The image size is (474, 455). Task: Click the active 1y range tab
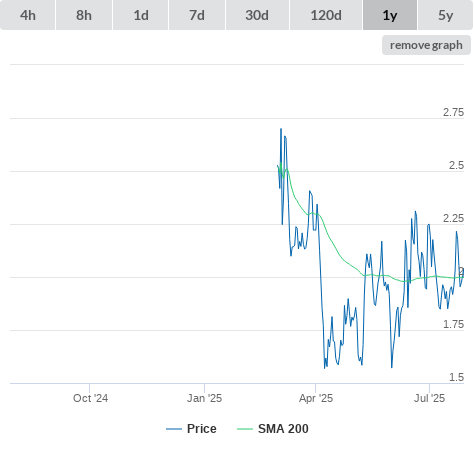[390, 15]
